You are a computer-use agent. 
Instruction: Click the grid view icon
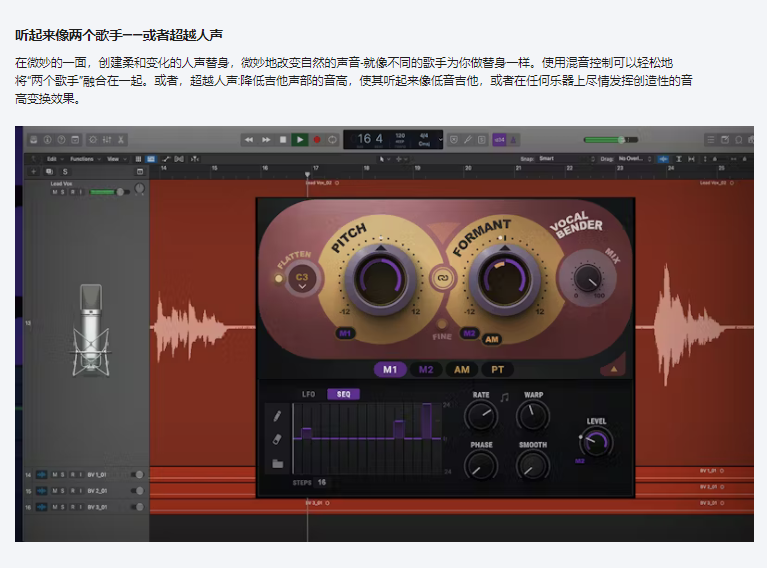point(138,159)
